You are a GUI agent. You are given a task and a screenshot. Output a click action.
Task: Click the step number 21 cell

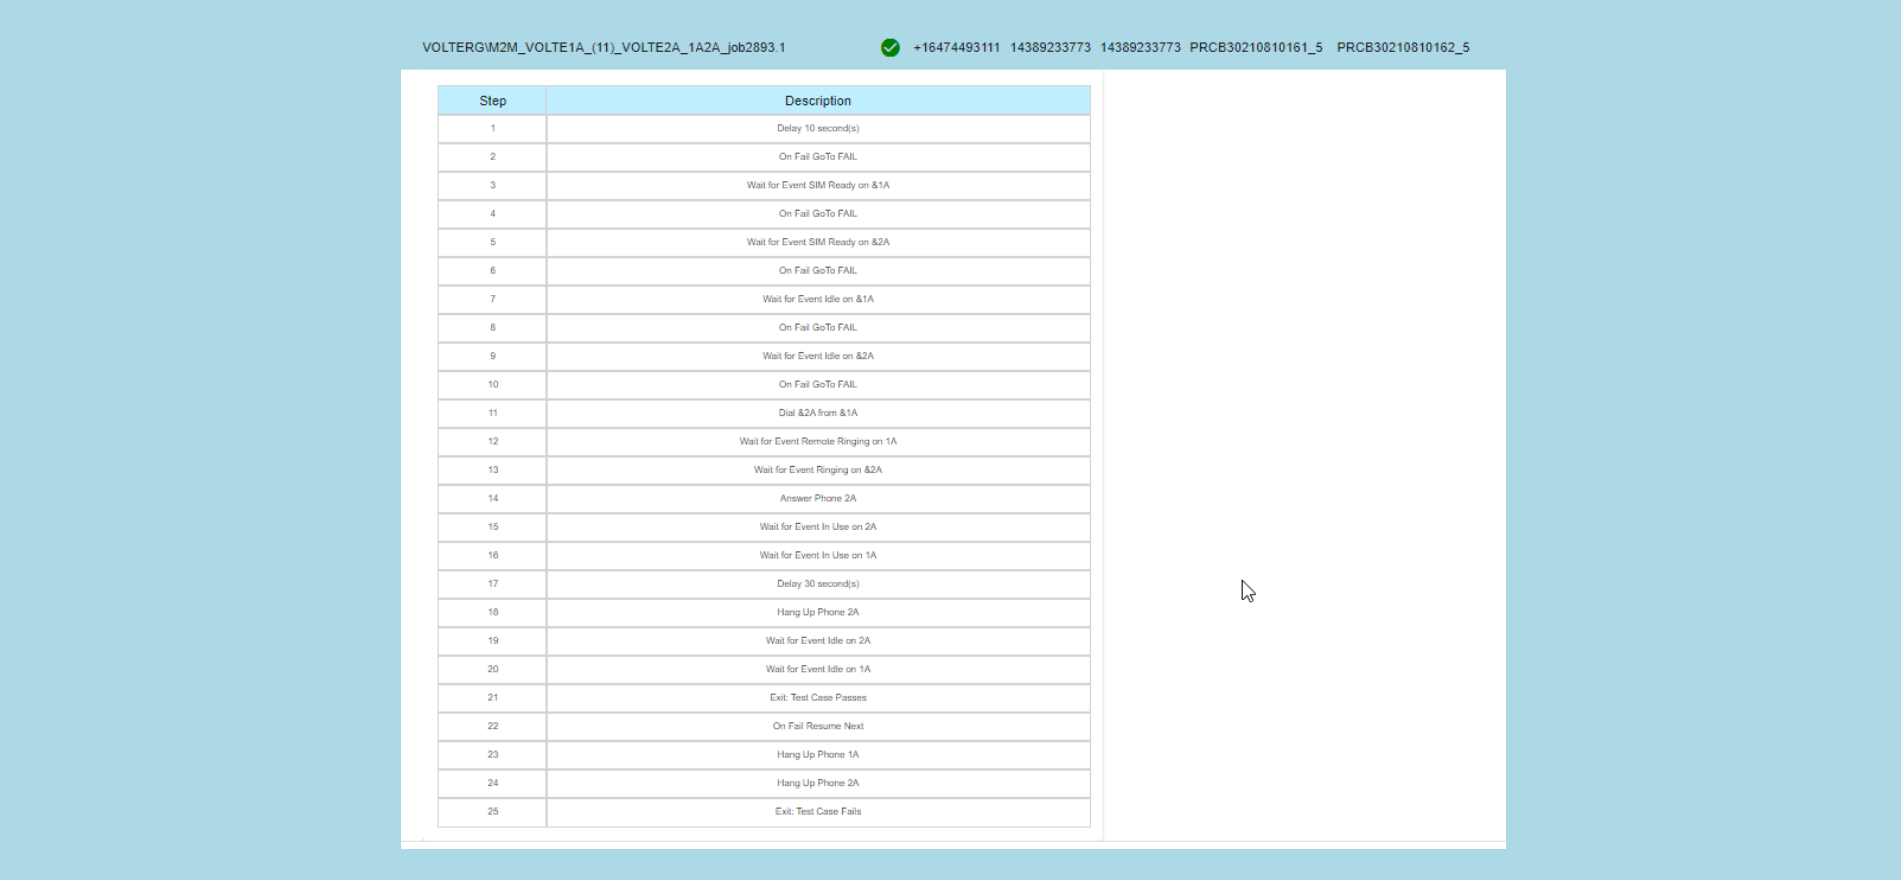click(x=493, y=698)
